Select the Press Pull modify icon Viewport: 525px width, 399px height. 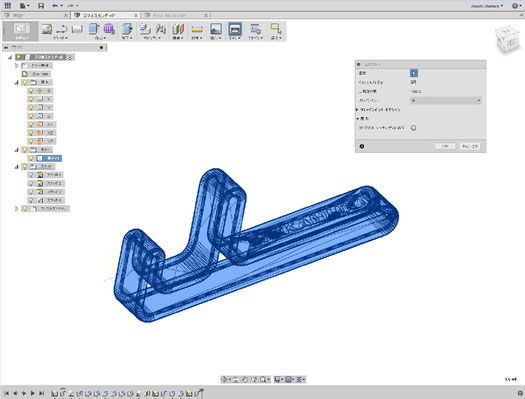[127, 29]
